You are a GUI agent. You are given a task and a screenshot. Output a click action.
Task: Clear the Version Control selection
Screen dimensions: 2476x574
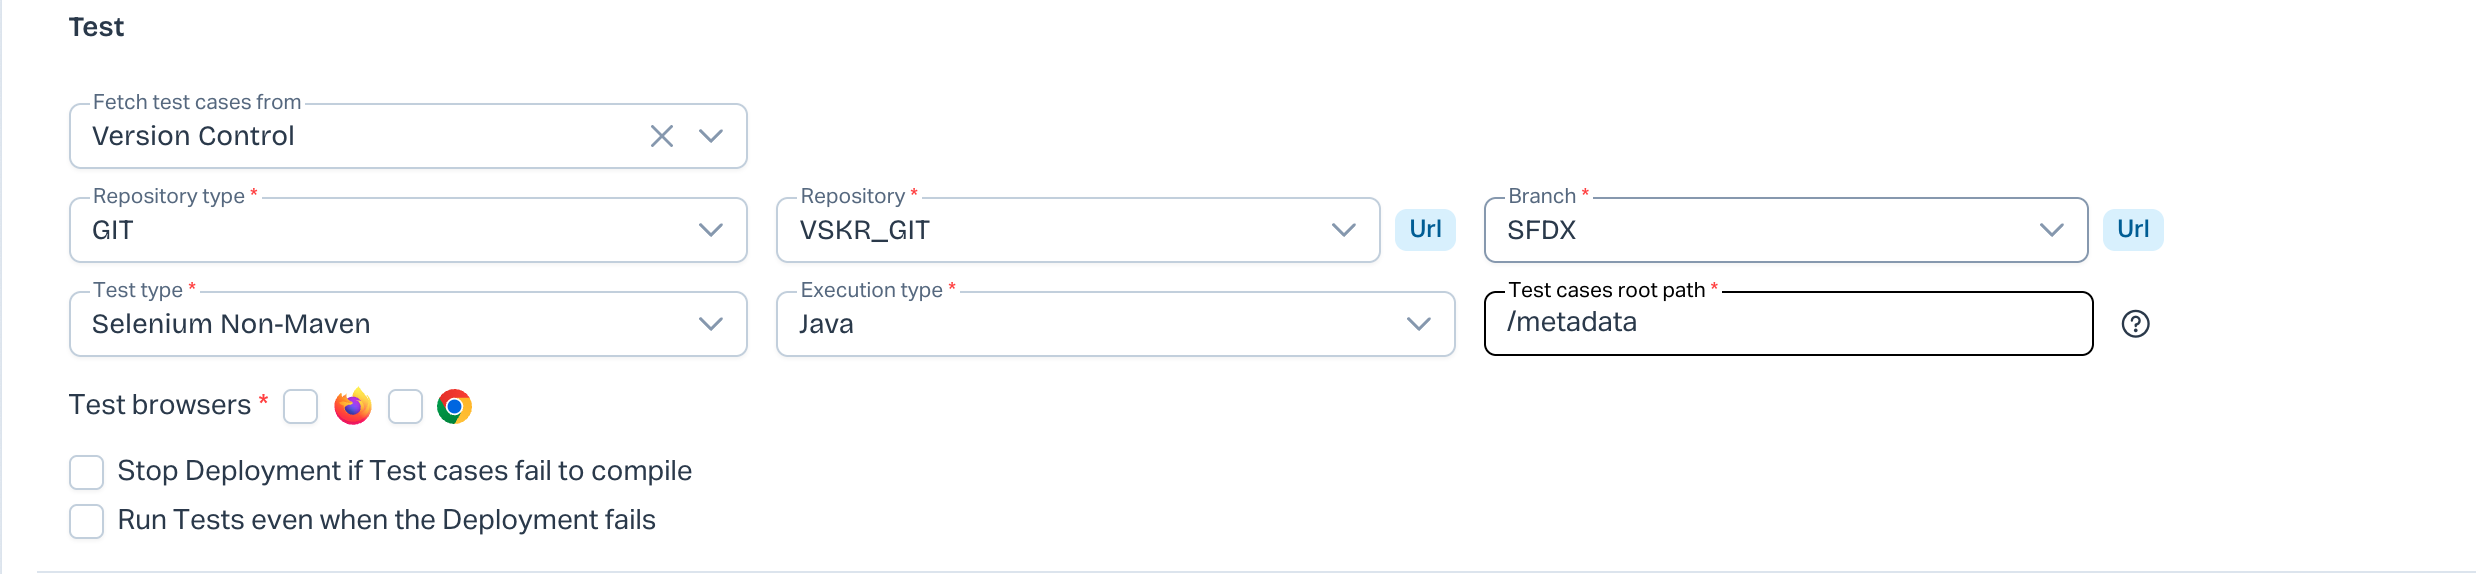pyautogui.click(x=662, y=136)
